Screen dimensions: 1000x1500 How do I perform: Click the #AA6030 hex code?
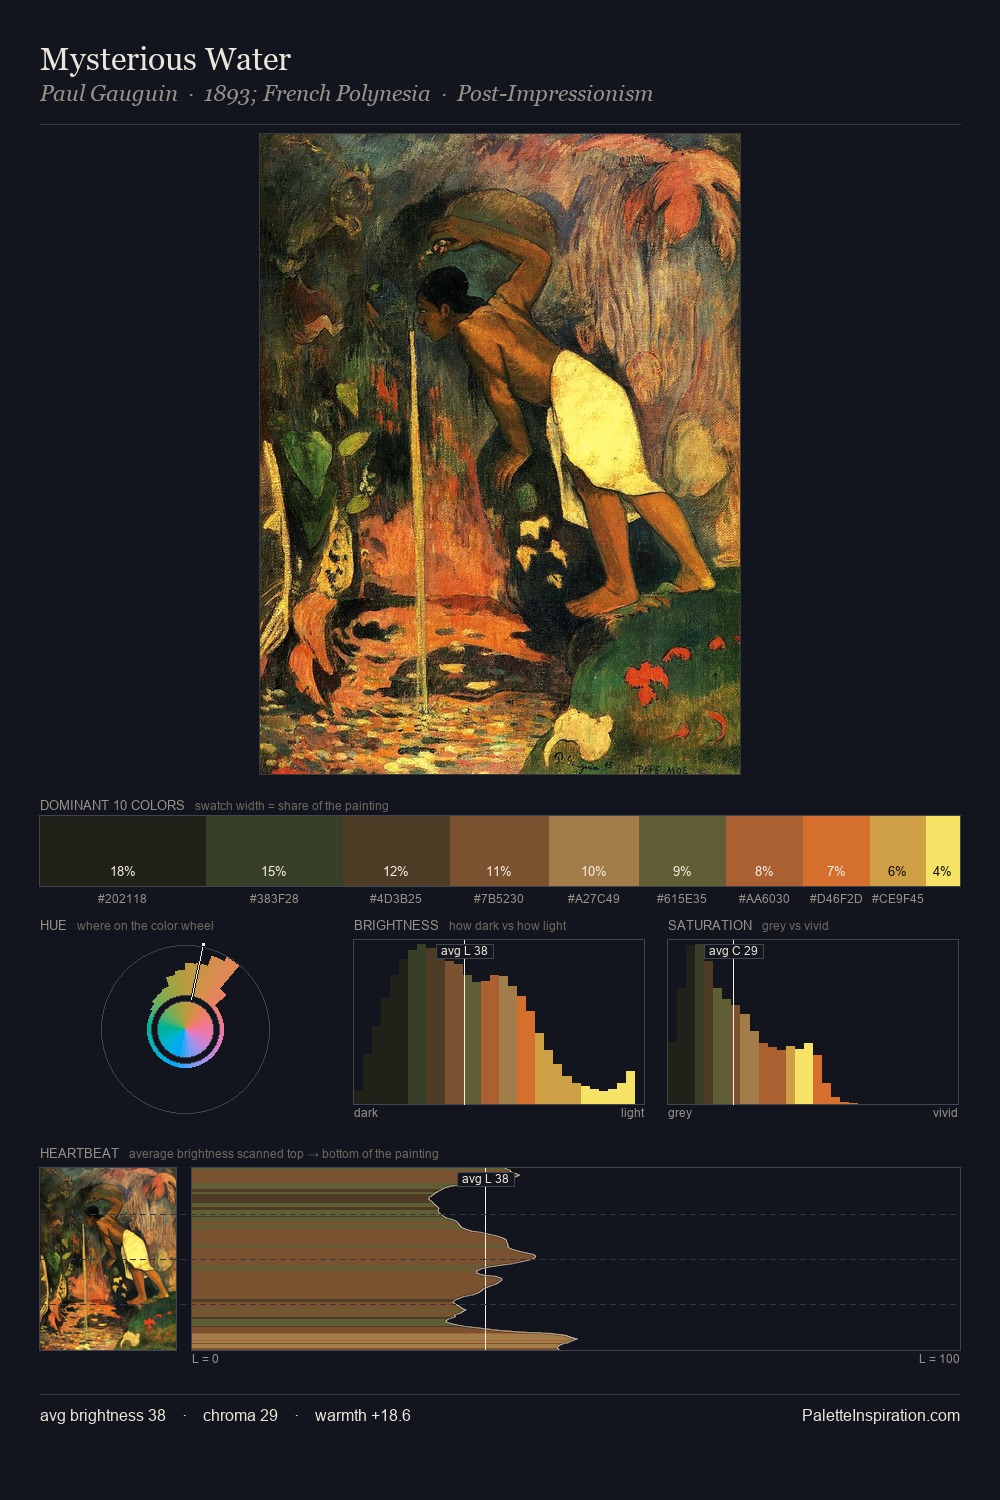coord(764,899)
